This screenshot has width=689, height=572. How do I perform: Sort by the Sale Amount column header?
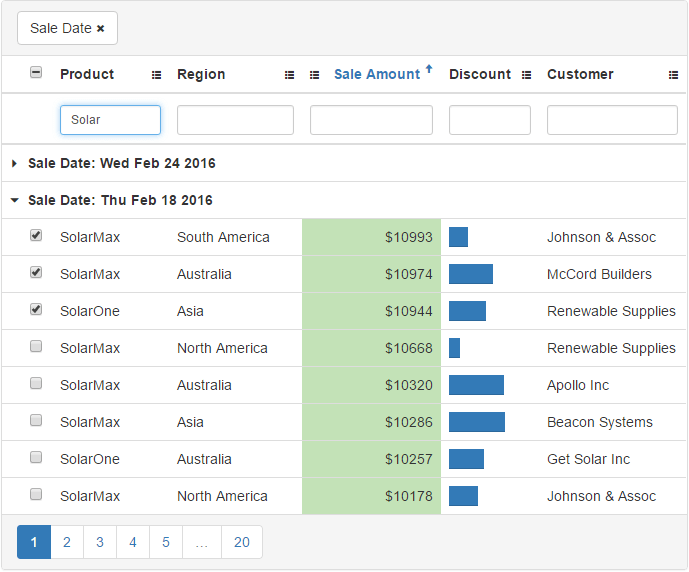tap(376, 74)
